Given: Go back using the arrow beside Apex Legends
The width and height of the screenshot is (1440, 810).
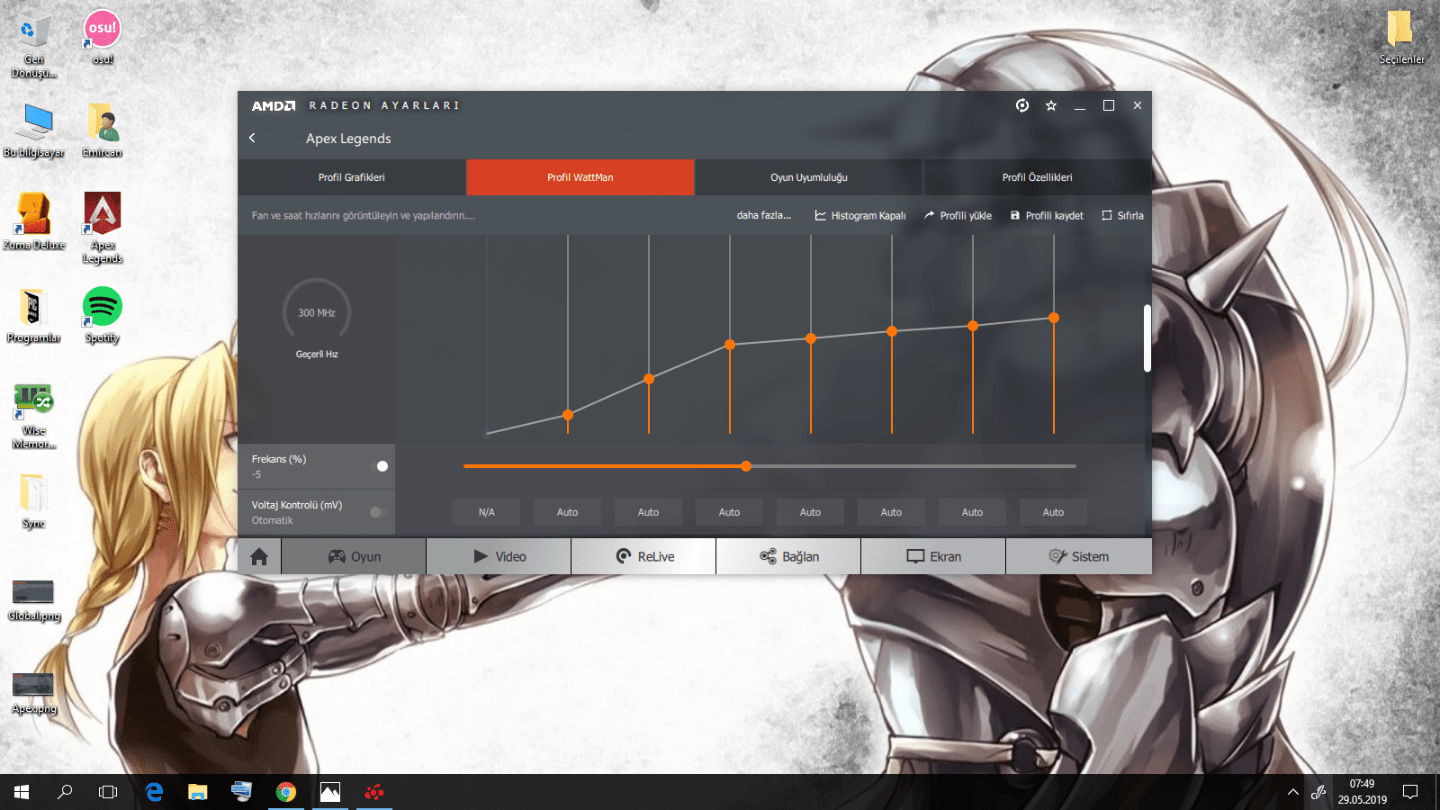Looking at the screenshot, I should click(x=252, y=138).
